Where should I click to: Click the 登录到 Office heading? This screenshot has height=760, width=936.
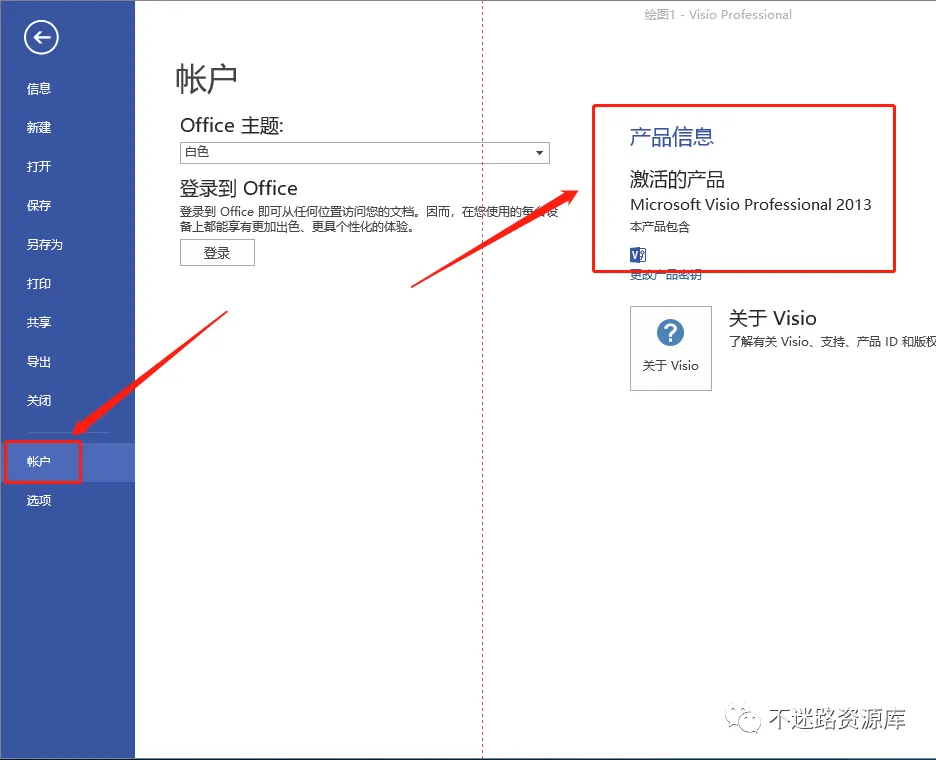tap(239, 188)
